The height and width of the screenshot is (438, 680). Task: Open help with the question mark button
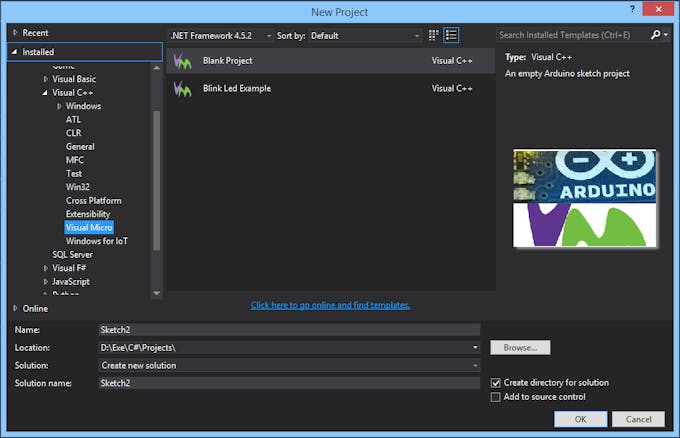[x=633, y=11]
